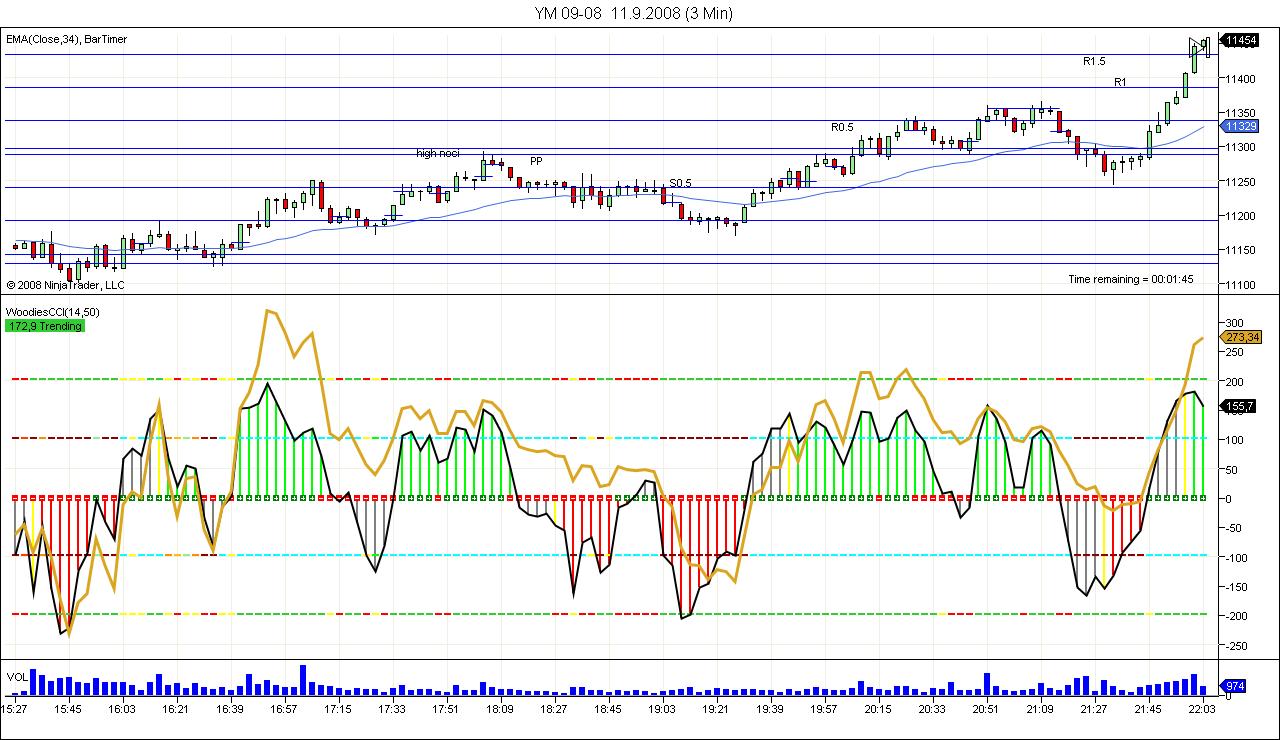Click the 250 level on the CCI axis
The width and height of the screenshot is (1280, 740).
point(1234,352)
